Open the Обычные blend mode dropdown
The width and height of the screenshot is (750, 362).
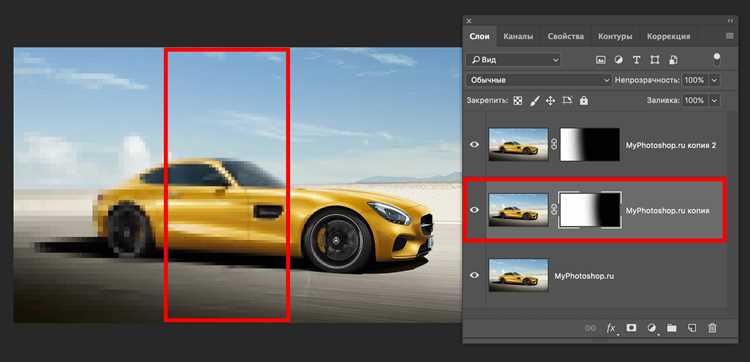click(x=539, y=80)
